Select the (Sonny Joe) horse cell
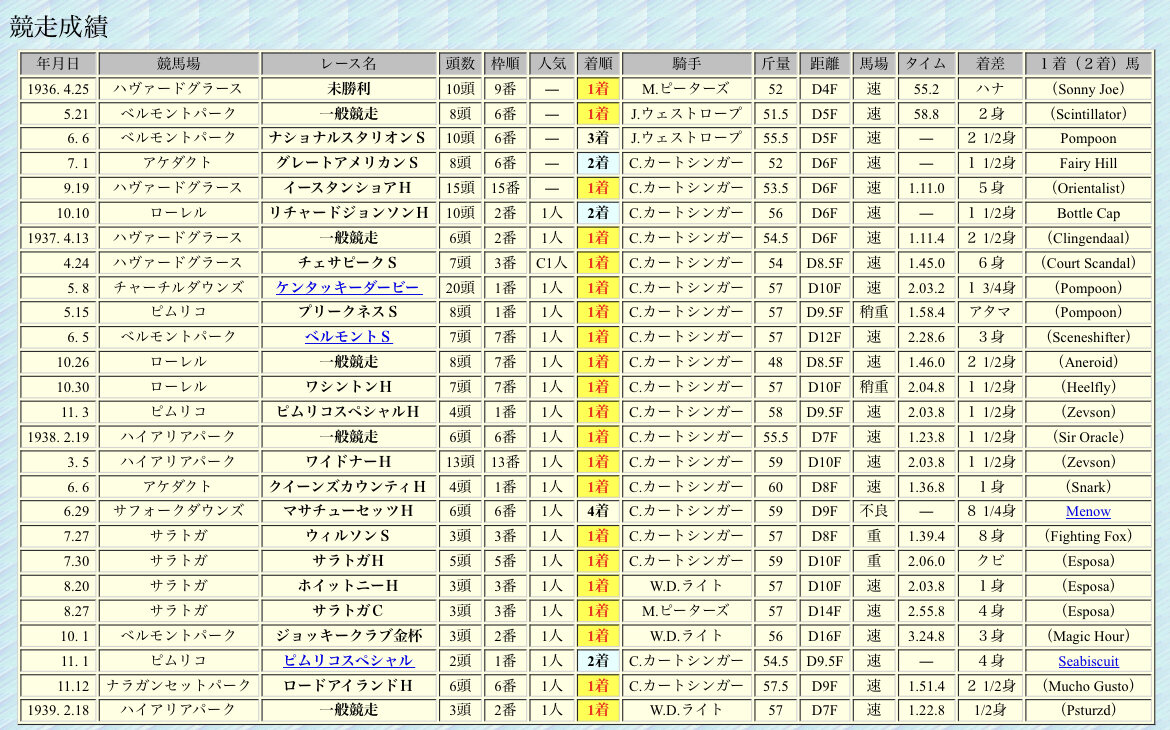Image resolution: width=1170 pixels, height=730 pixels. pyautogui.click(x=1089, y=89)
